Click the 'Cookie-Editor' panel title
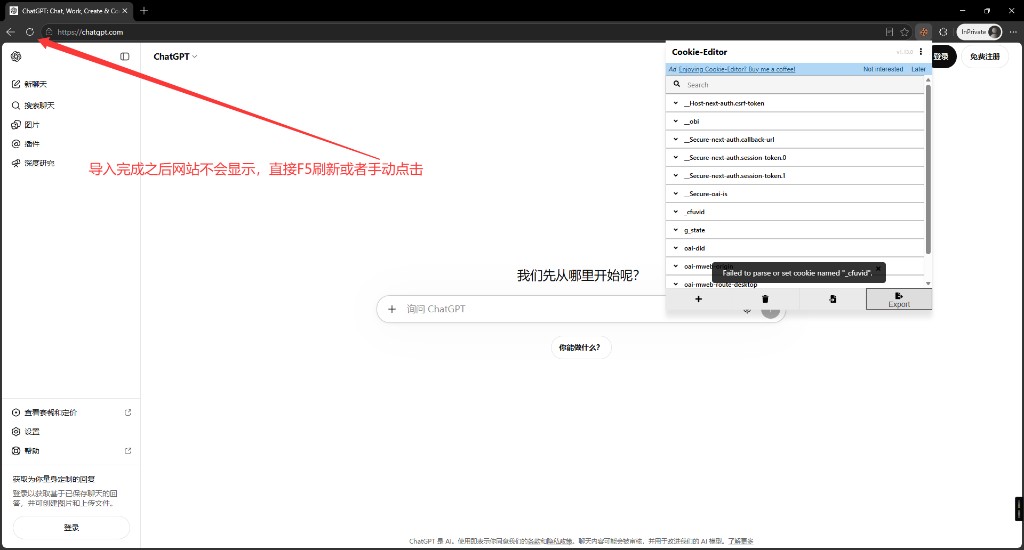The height and width of the screenshot is (550, 1024). pyautogui.click(x=699, y=52)
